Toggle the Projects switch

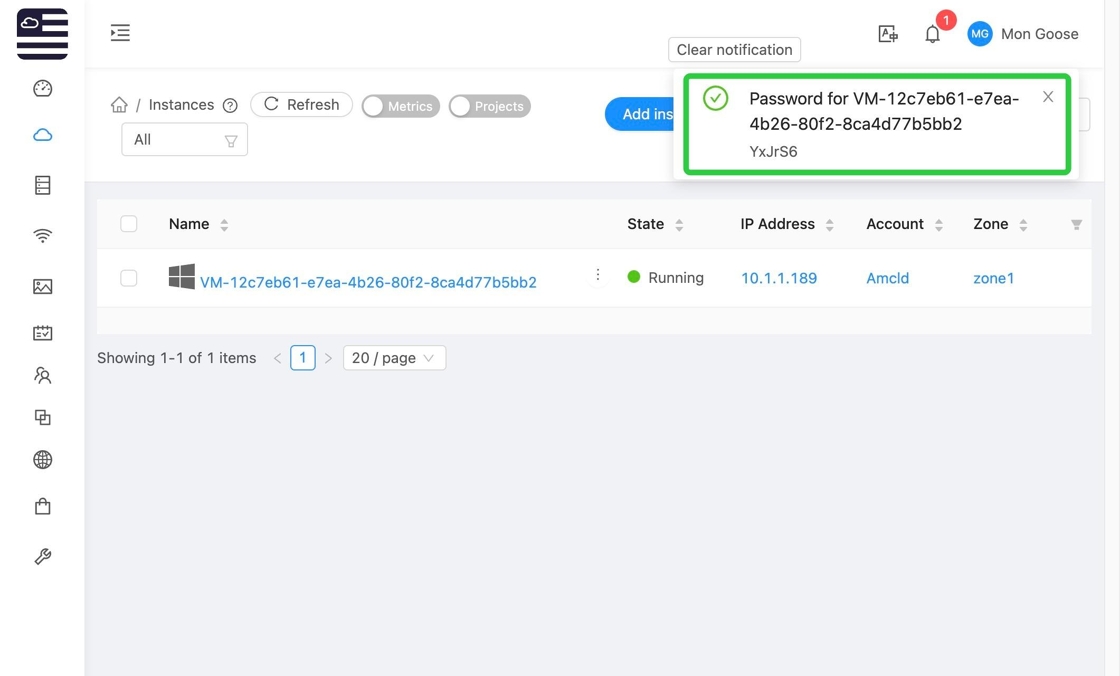pos(489,106)
